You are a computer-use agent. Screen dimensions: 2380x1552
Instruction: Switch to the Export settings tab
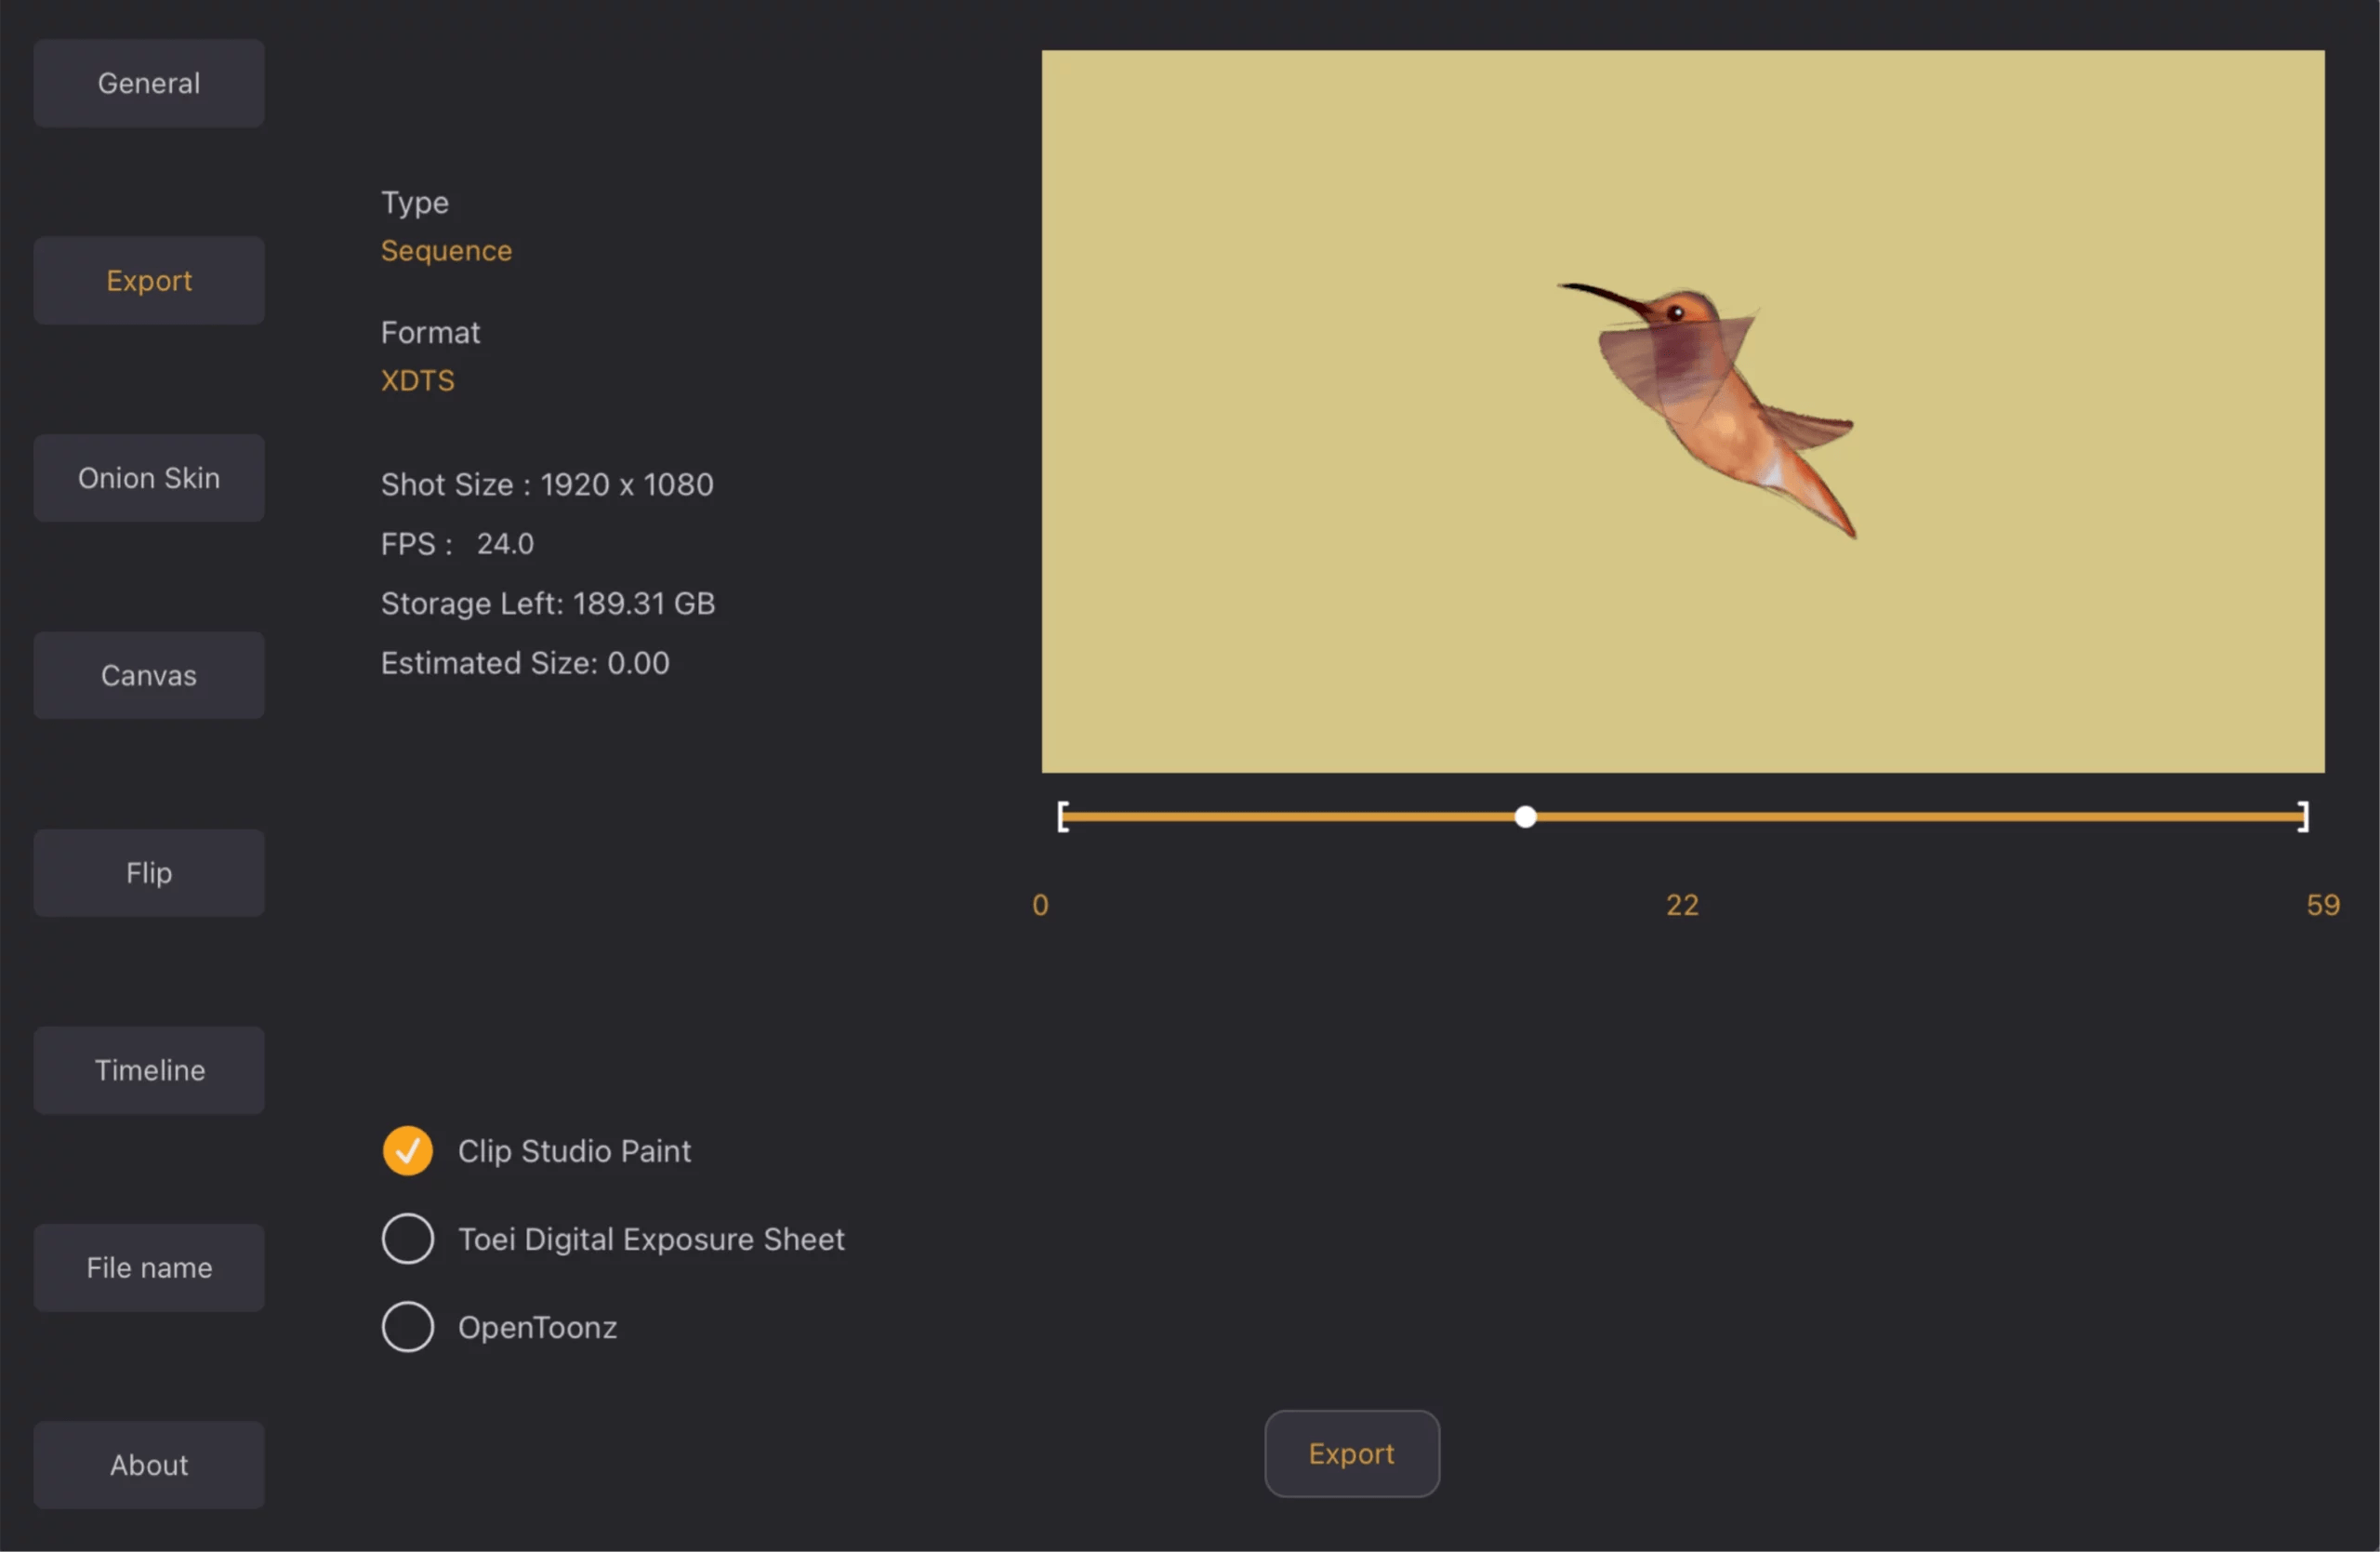[x=148, y=281]
